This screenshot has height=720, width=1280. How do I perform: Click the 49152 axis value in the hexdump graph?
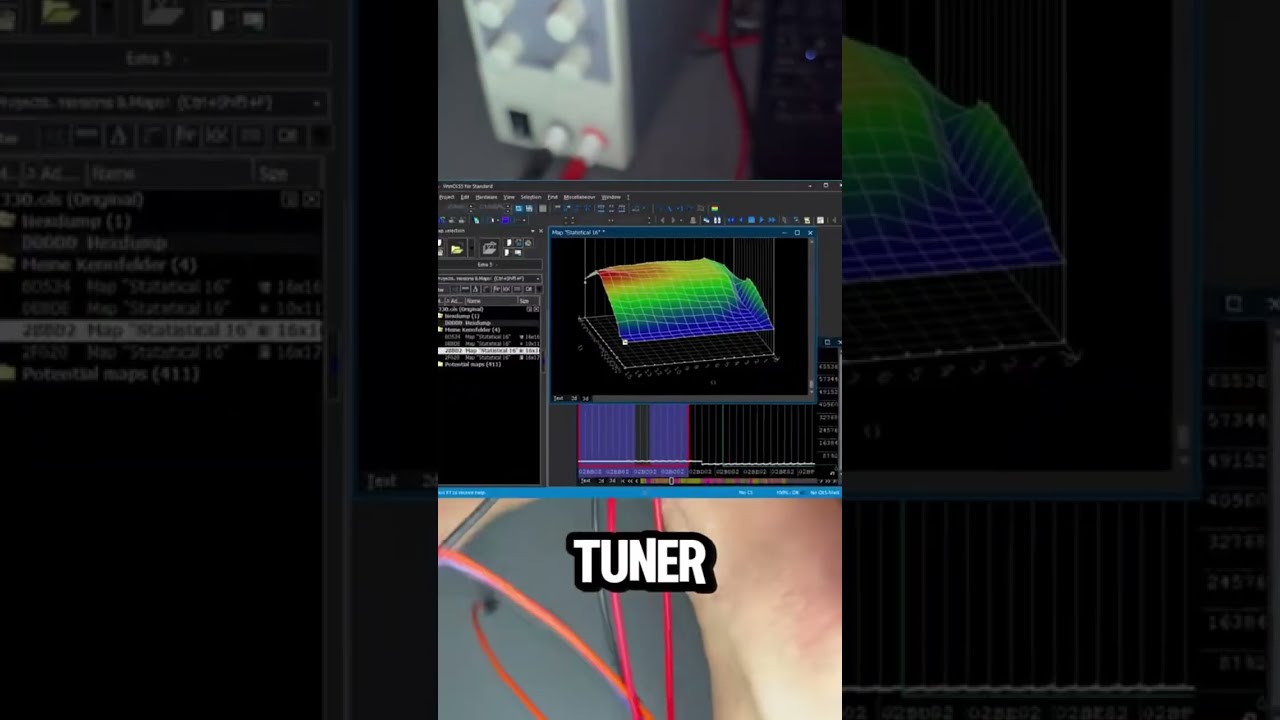pos(828,392)
